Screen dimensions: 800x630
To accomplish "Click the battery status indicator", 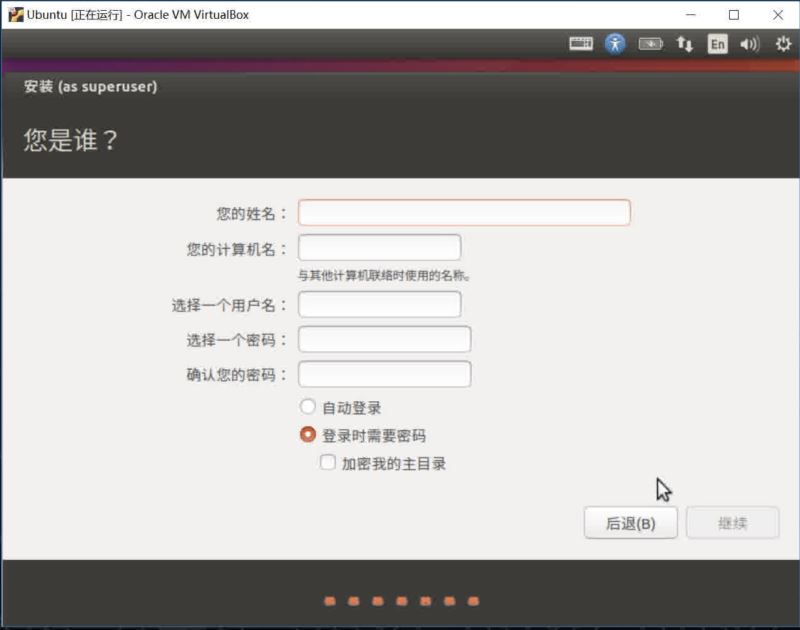I will point(650,44).
